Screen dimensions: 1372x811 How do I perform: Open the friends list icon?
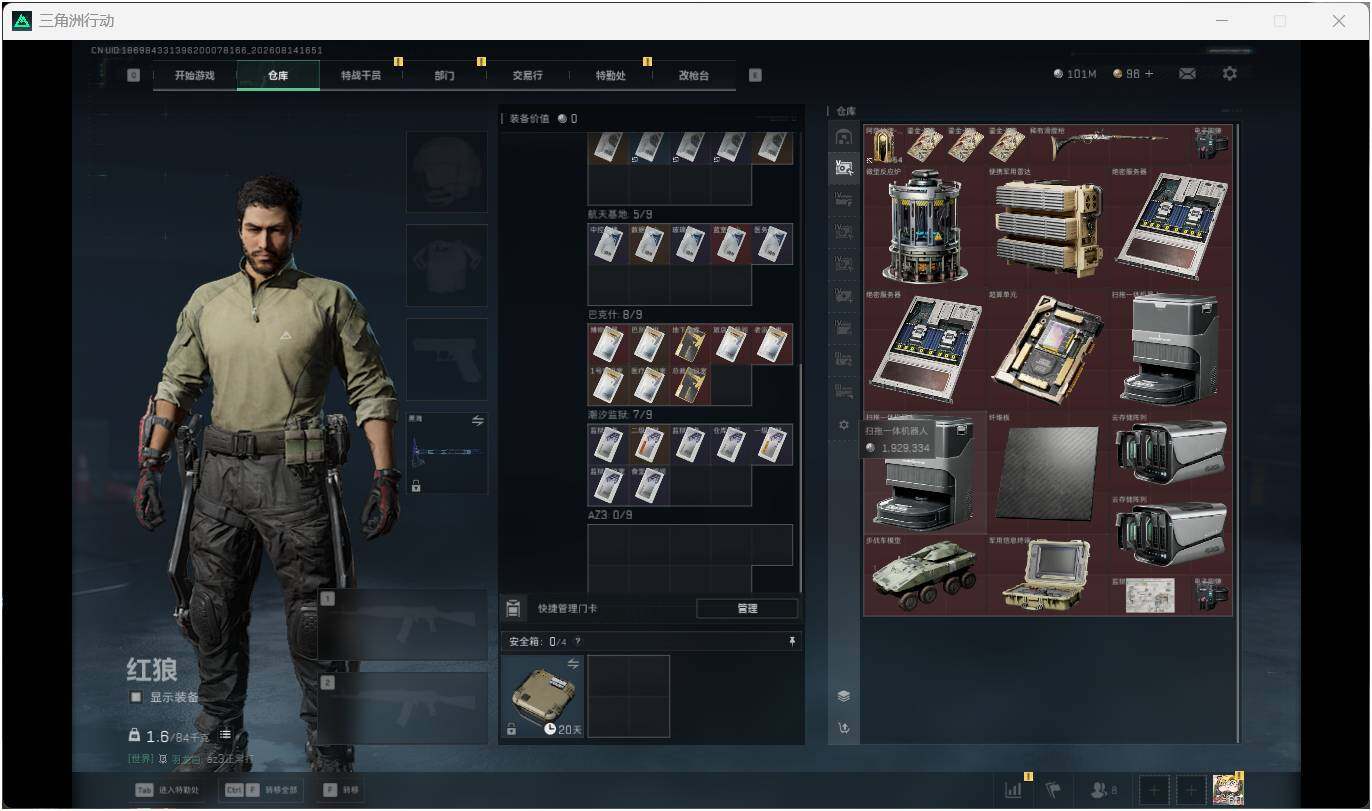1104,789
